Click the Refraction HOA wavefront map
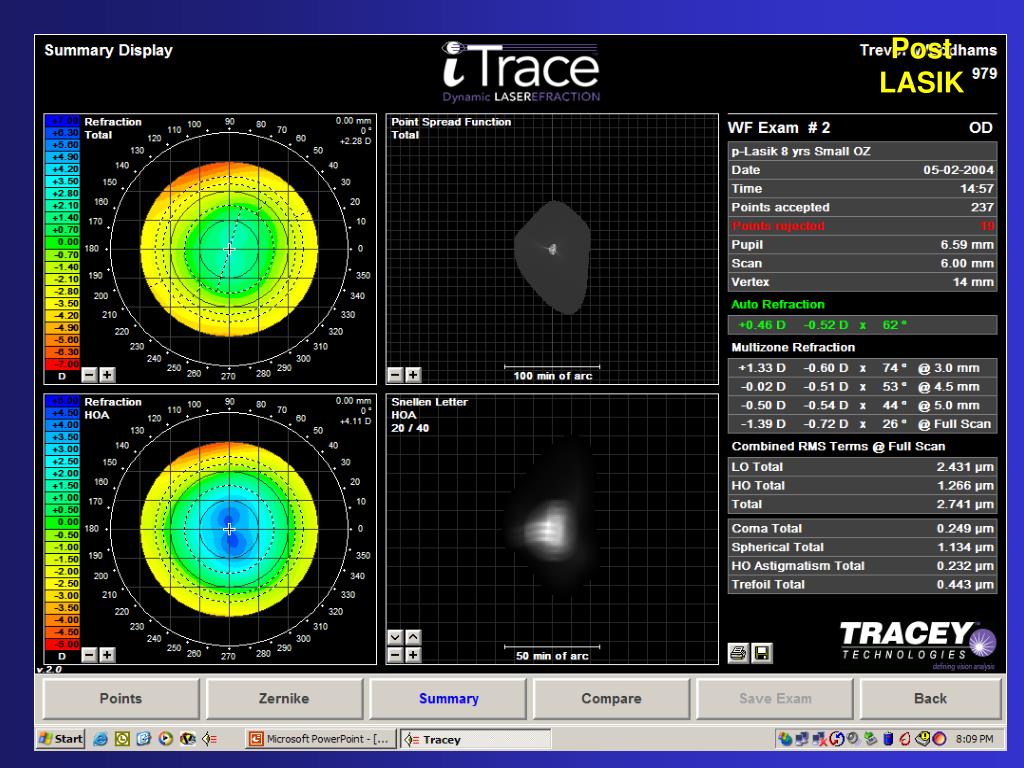 229,529
